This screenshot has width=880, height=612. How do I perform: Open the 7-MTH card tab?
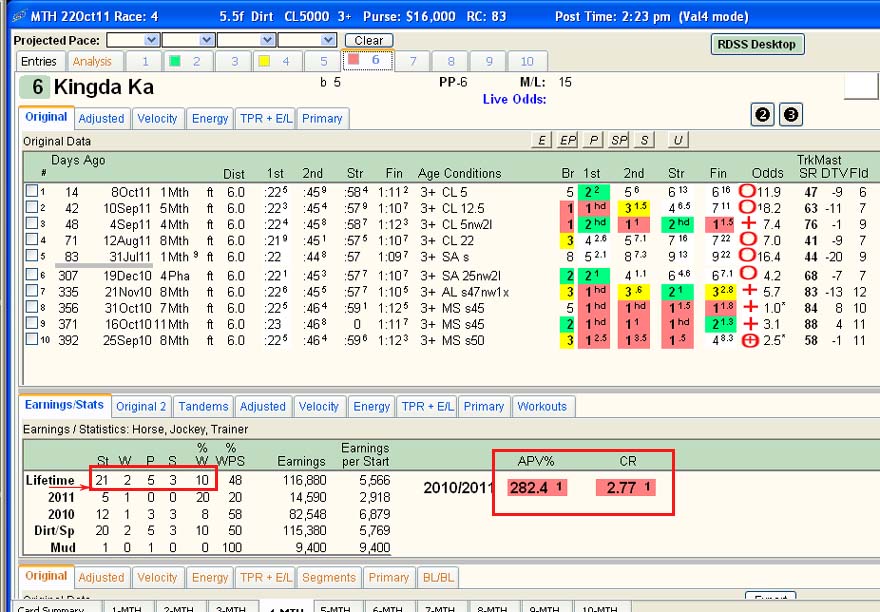click(x=439, y=608)
